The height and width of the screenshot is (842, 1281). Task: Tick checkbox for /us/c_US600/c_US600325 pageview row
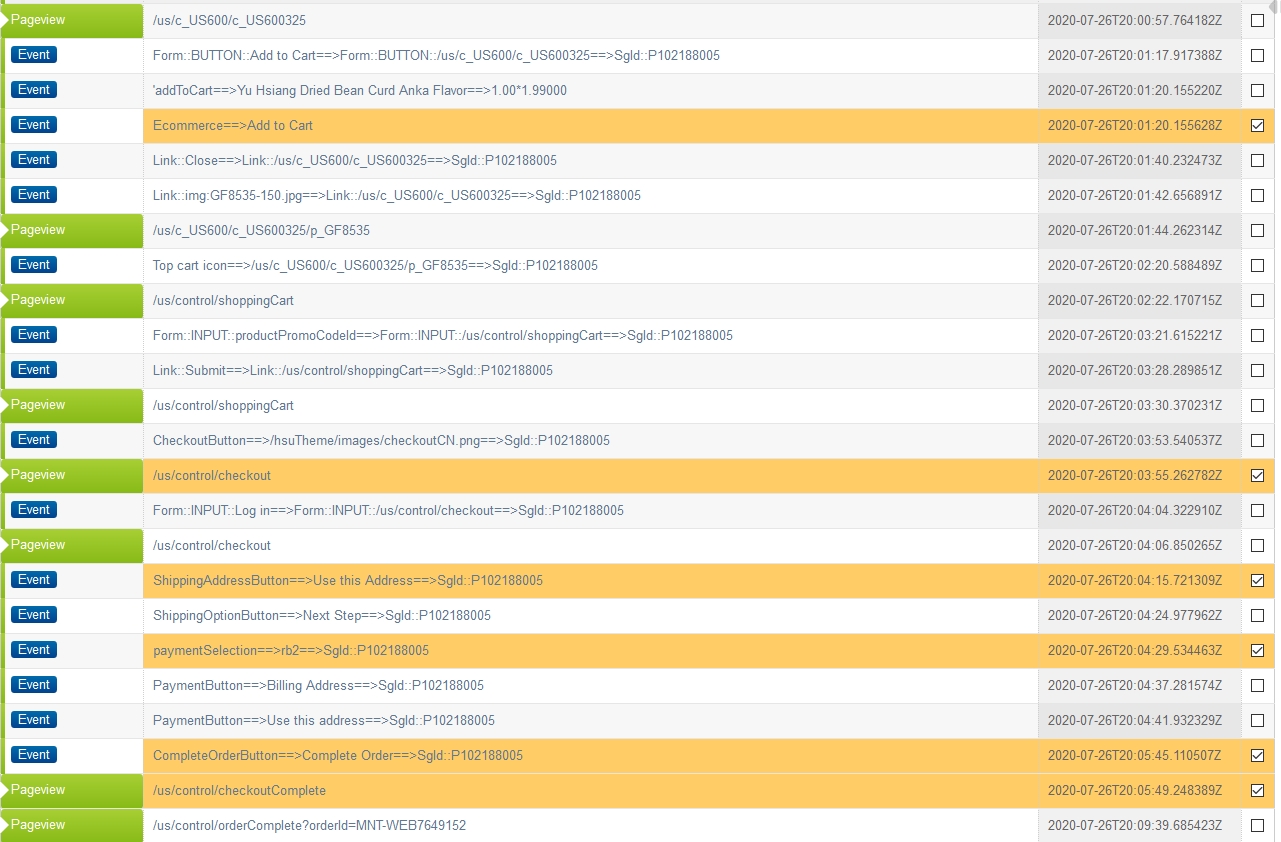1257,21
